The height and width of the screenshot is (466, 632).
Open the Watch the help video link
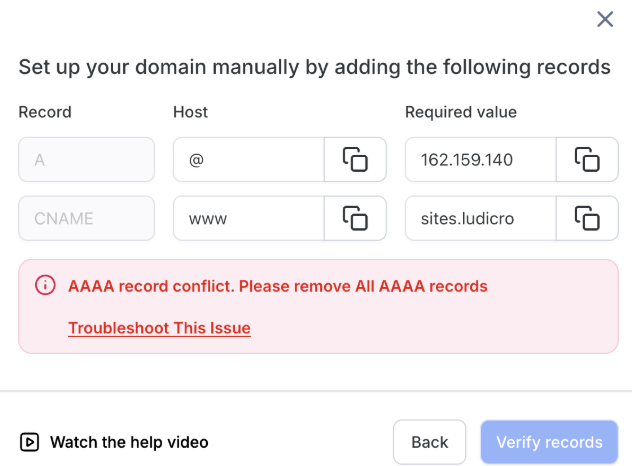tap(129, 442)
